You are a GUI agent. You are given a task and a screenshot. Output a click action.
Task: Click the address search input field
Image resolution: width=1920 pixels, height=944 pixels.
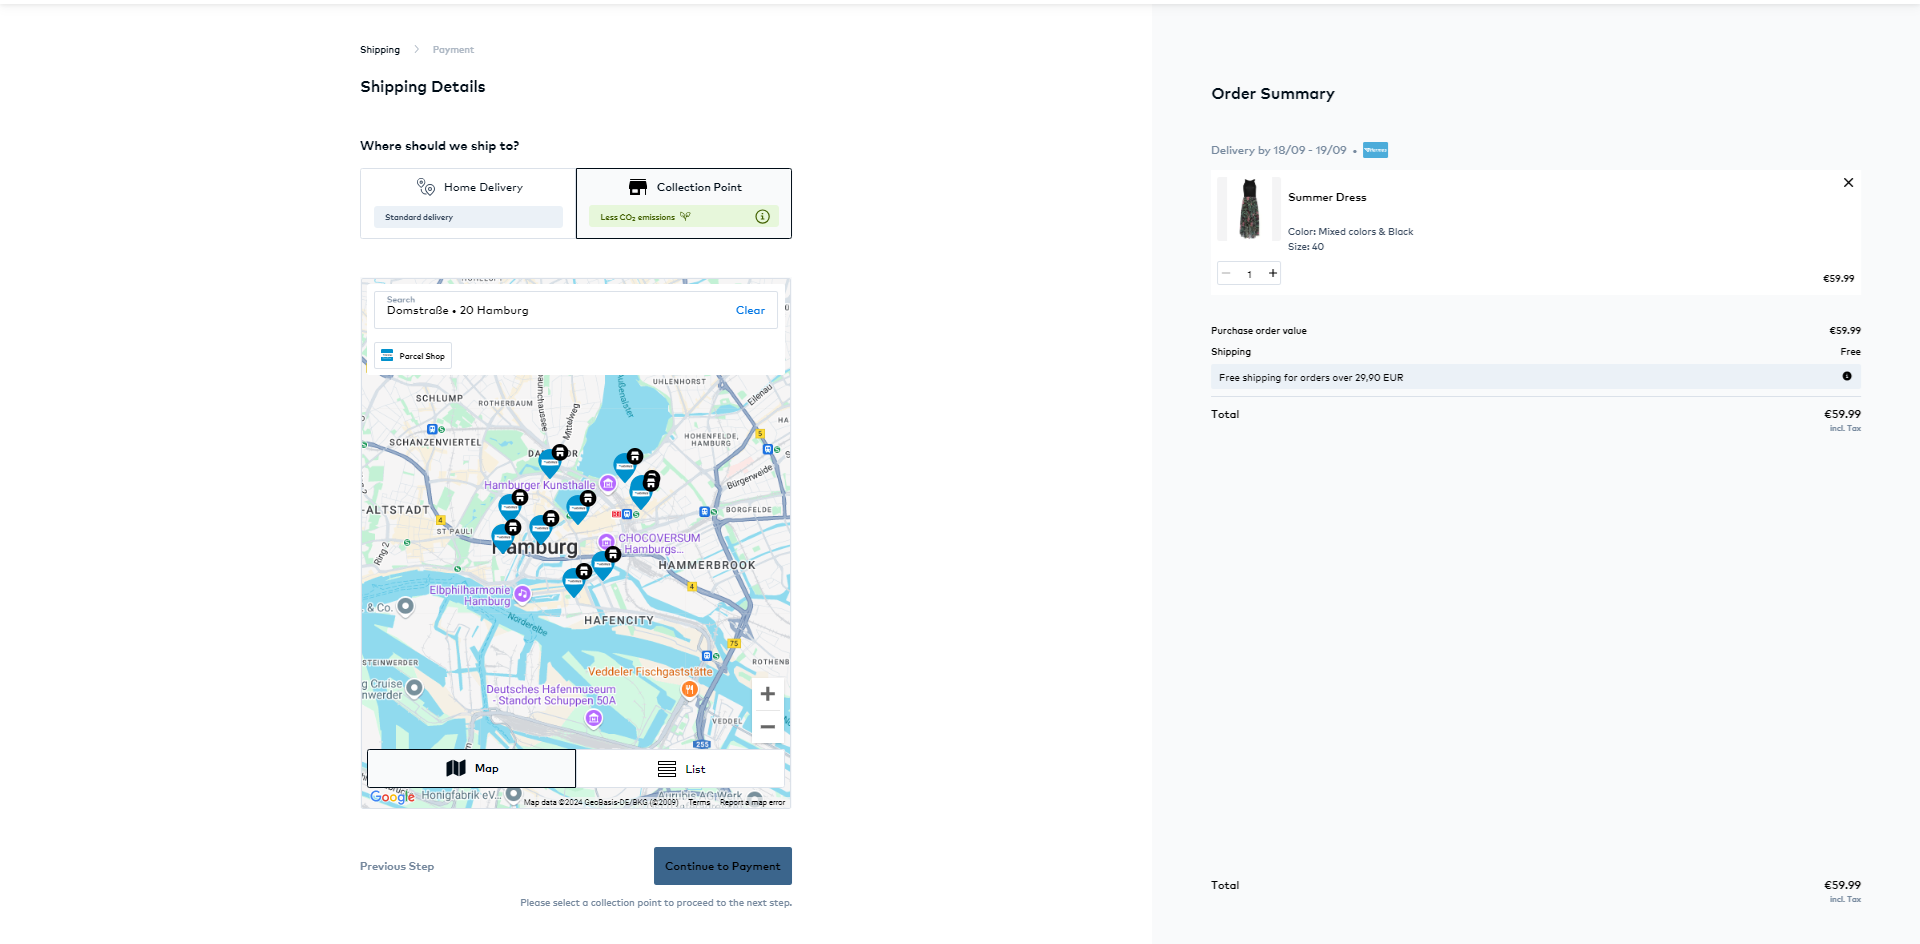[x=550, y=310]
